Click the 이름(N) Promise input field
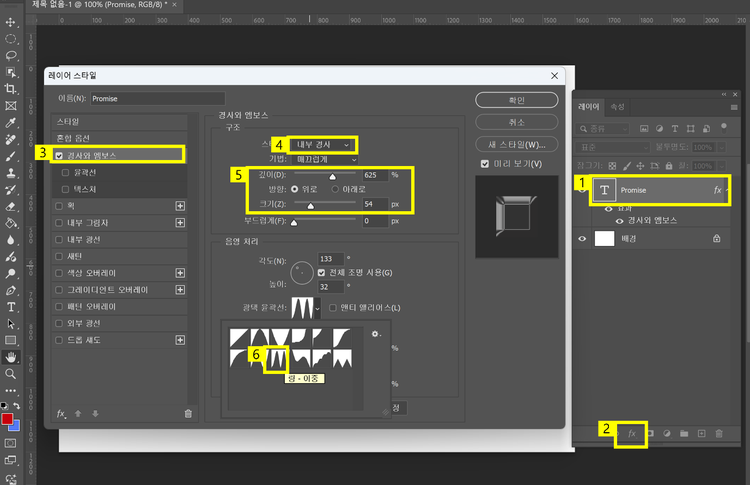The width and height of the screenshot is (750, 485). (x=157, y=99)
